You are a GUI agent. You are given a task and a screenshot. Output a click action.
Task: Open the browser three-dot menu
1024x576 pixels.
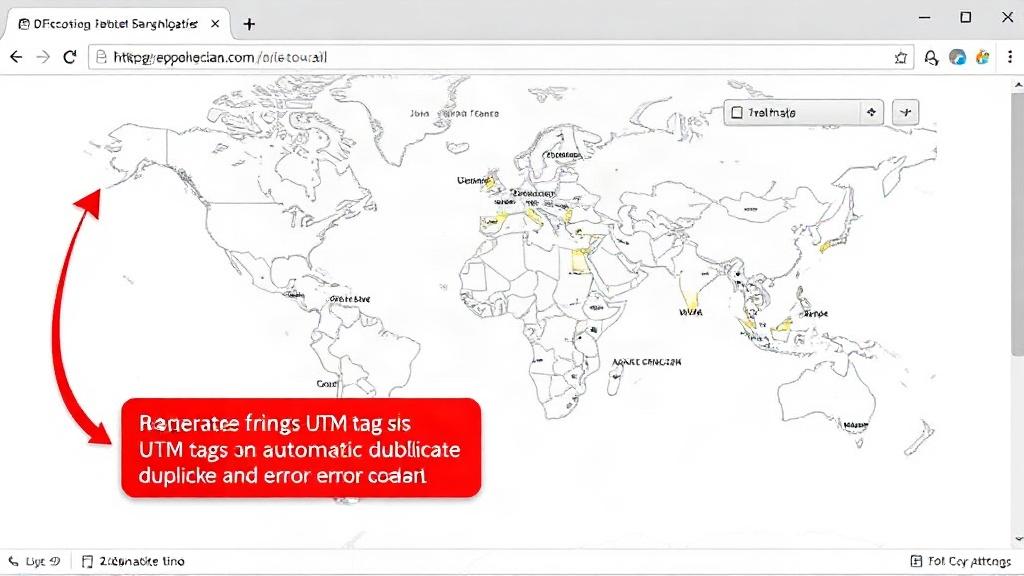pyautogui.click(x=1010, y=57)
